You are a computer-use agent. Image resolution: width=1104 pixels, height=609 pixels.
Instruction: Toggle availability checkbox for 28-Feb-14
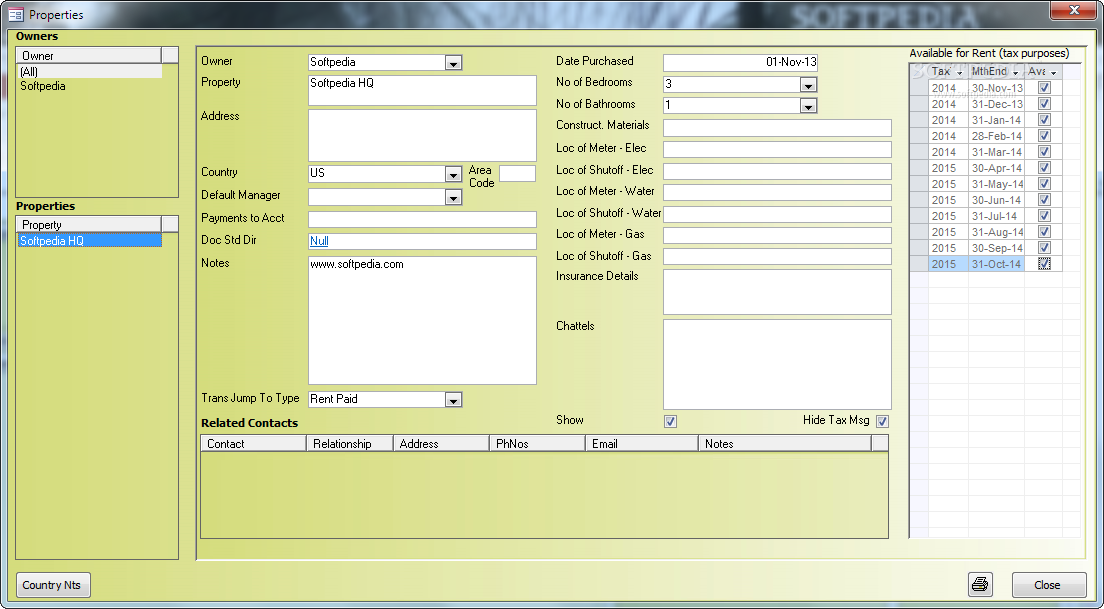[1044, 136]
